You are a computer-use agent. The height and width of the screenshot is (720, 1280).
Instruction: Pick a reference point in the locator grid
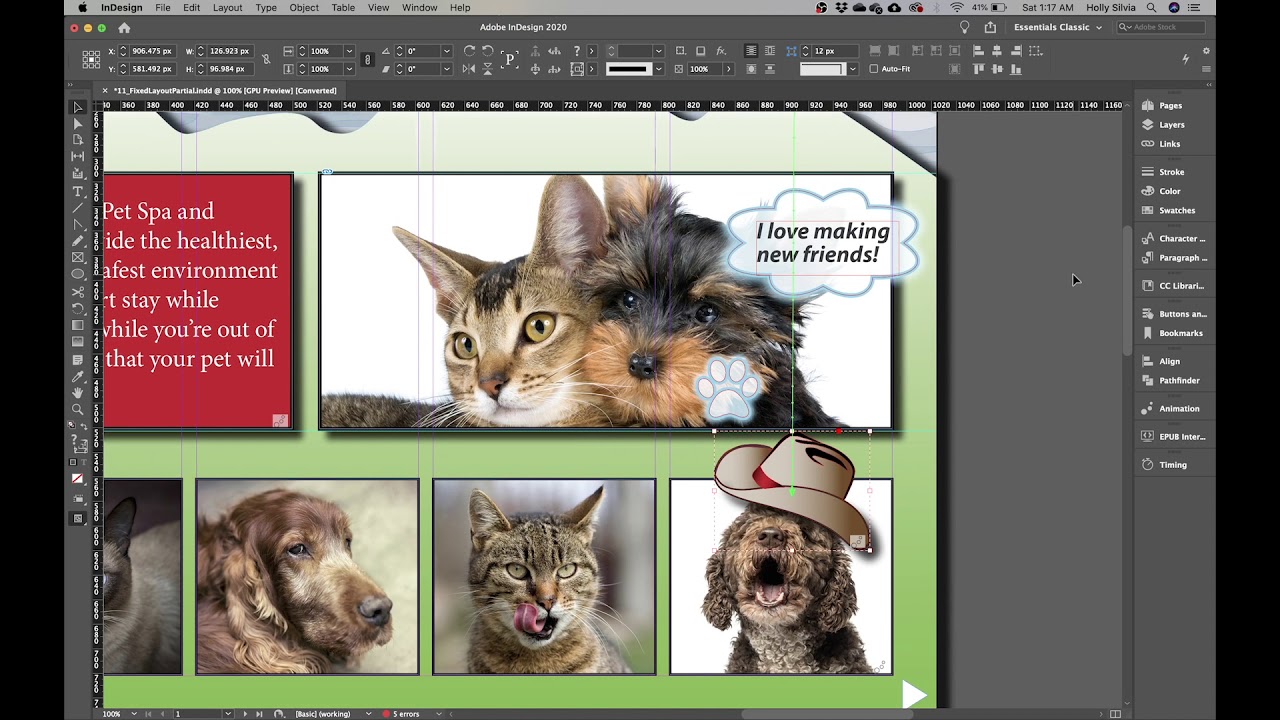pos(90,60)
